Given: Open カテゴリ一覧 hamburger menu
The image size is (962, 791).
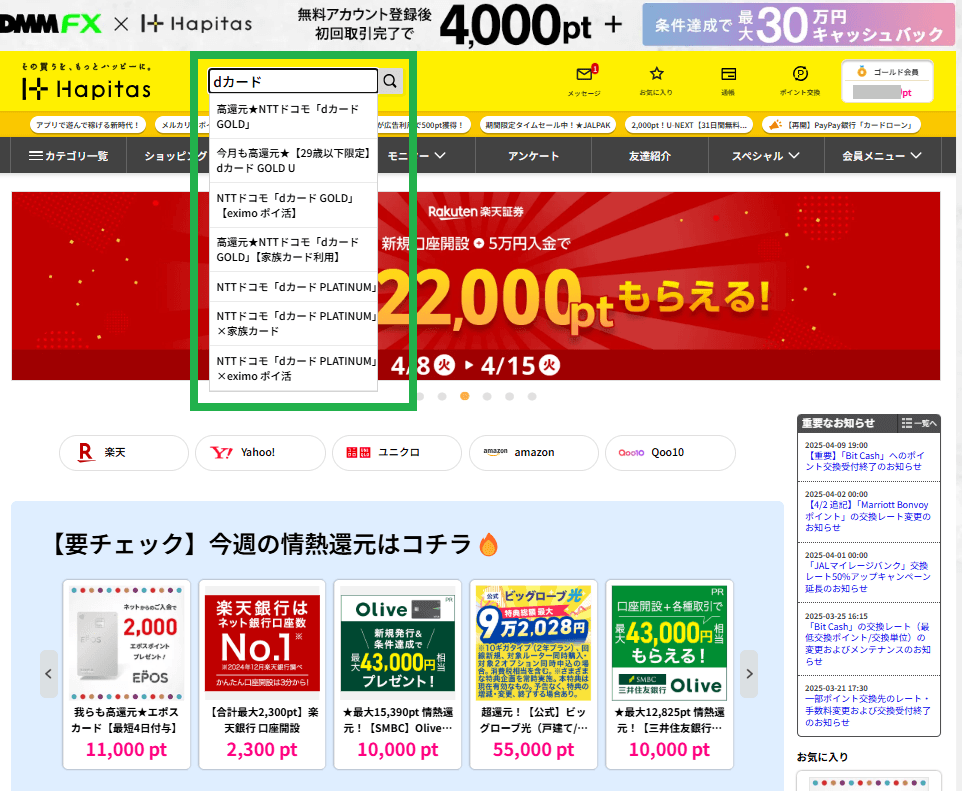Looking at the screenshot, I should point(69,156).
